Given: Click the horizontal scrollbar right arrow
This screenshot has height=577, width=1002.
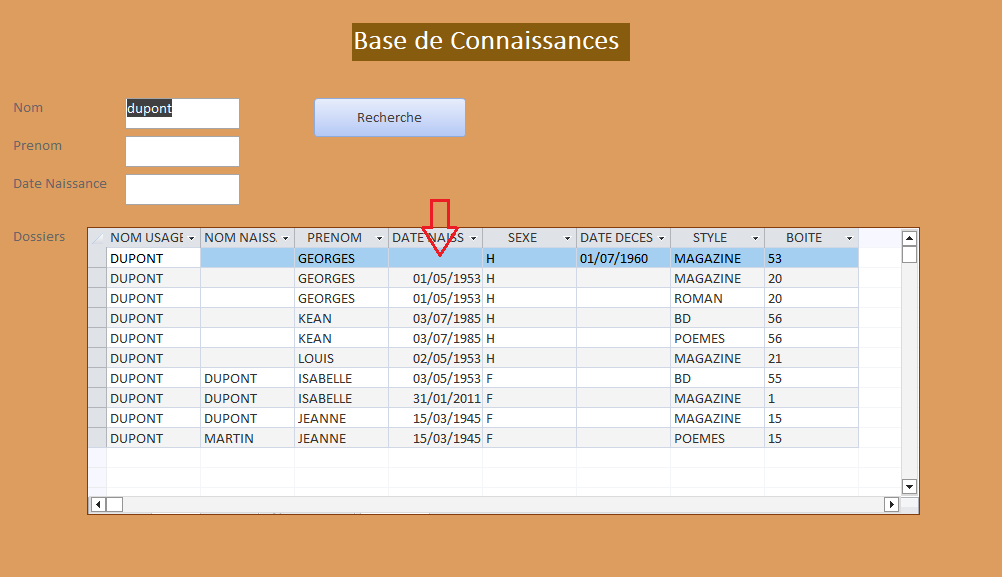Looking at the screenshot, I should pyautogui.click(x=891, y=504).
